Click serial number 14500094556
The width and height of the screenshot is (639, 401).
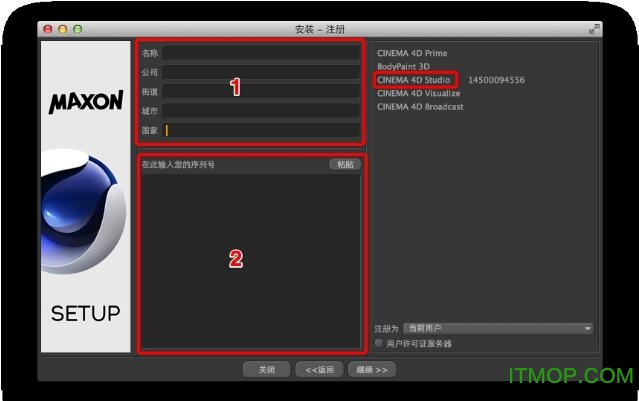tap(496, 80)
